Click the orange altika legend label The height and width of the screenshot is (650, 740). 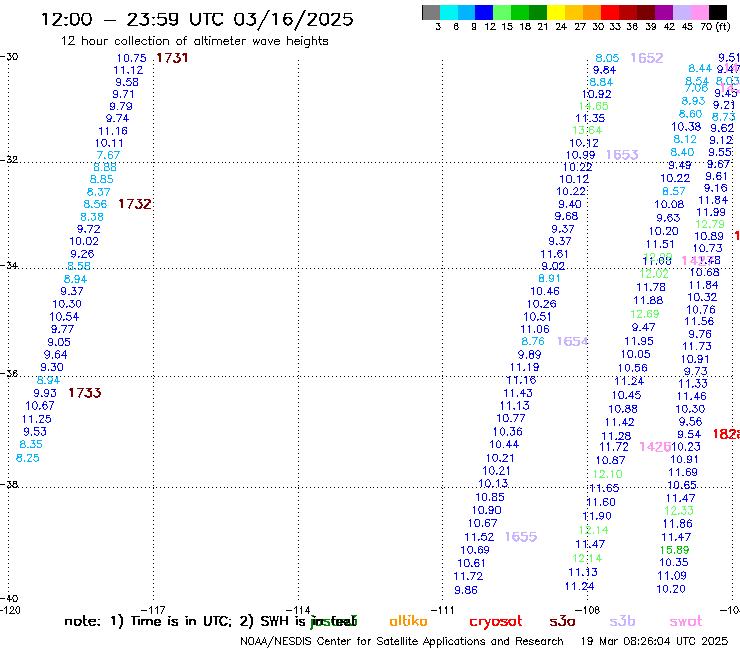tap(408, 621)
